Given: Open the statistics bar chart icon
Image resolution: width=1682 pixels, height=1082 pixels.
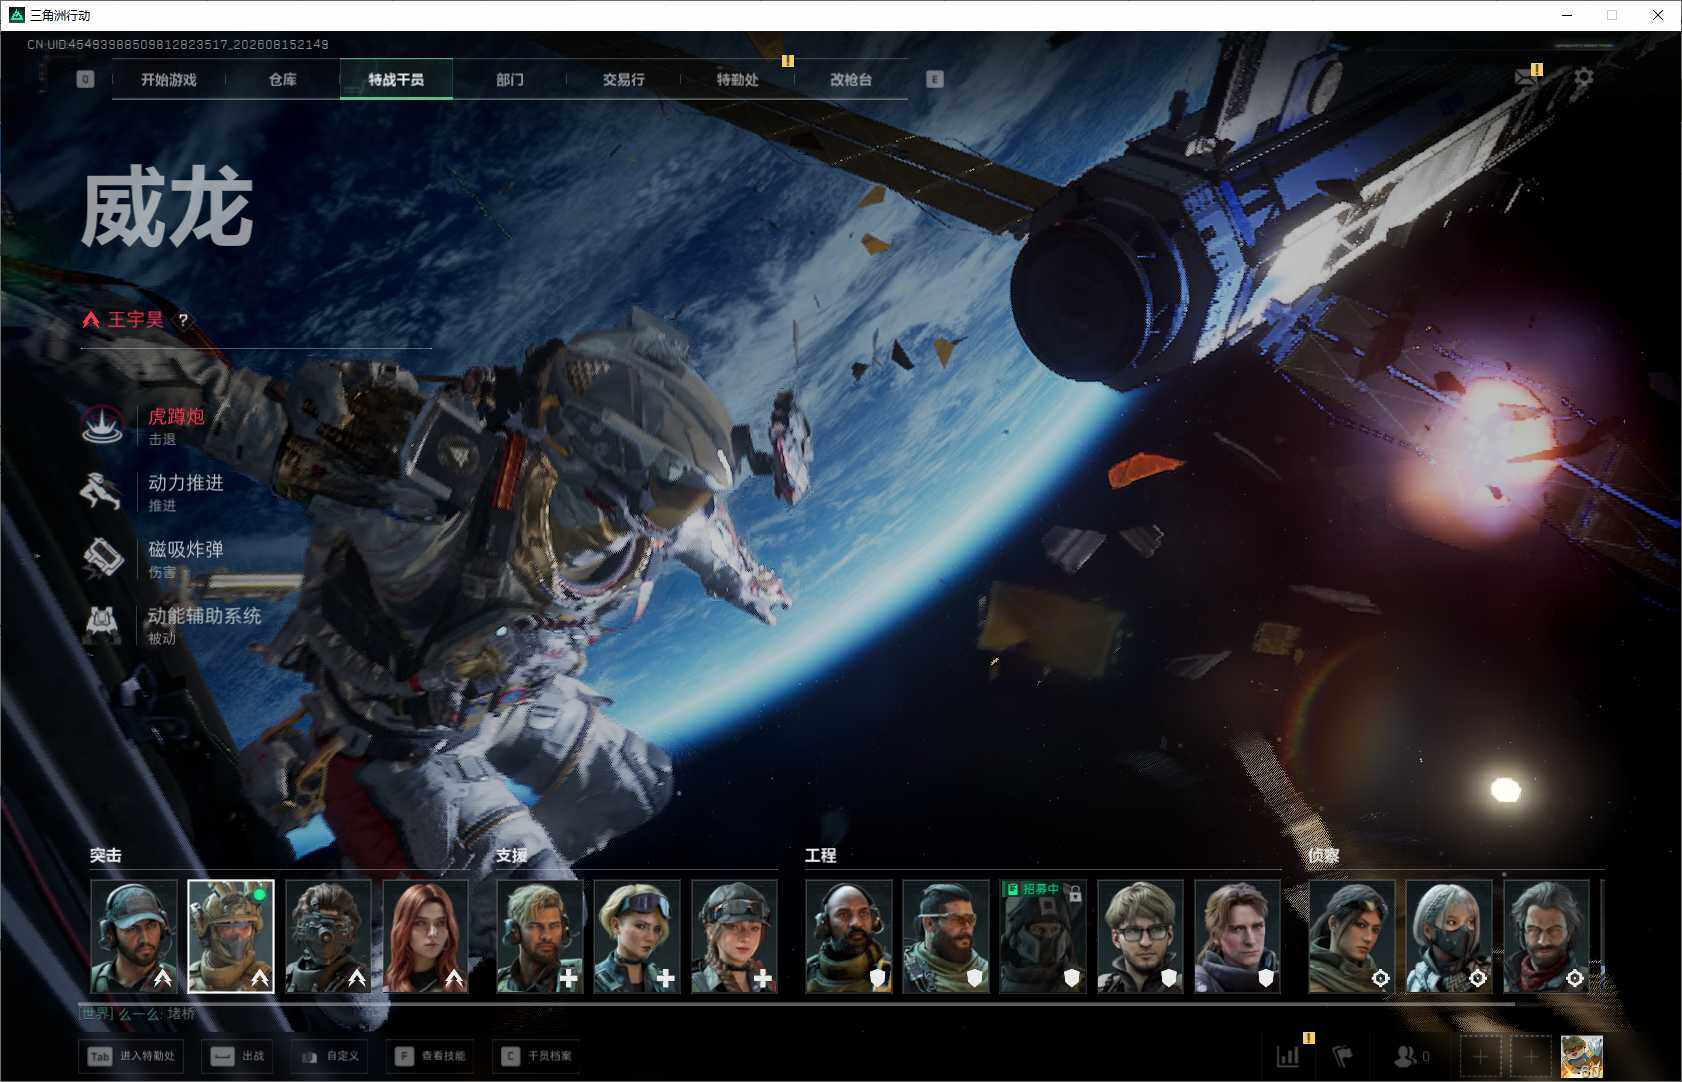Looking at the screenshot, I should (x=1289, y=1055).
